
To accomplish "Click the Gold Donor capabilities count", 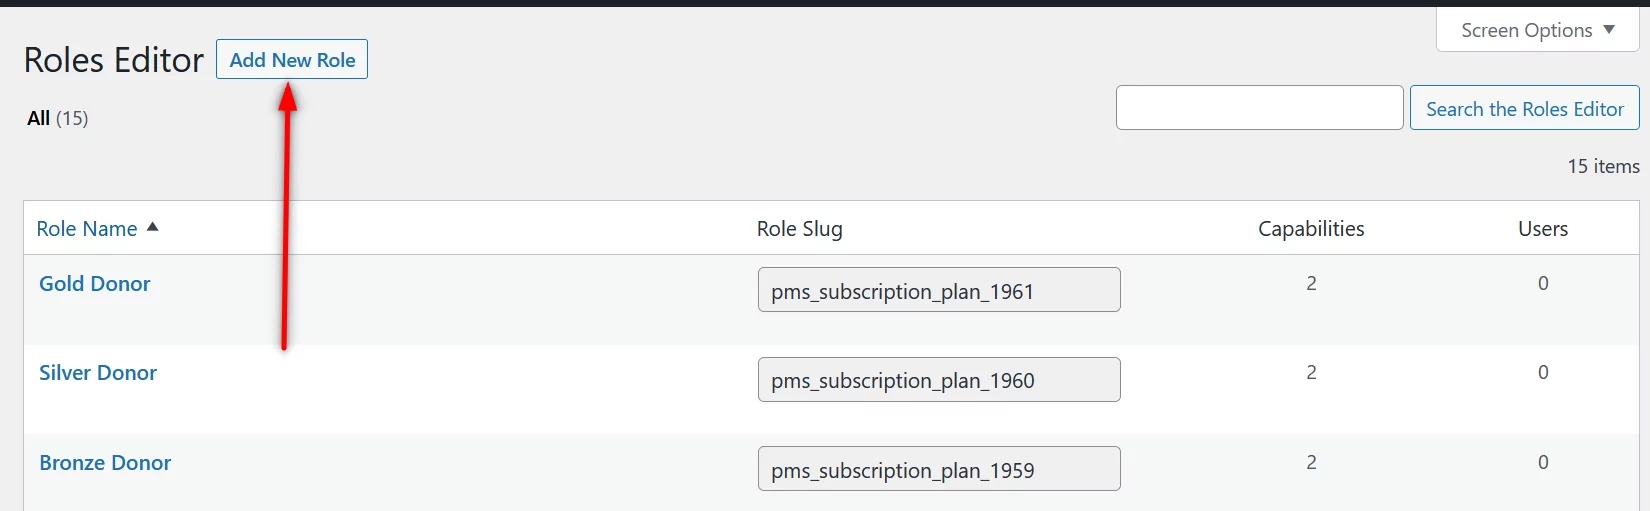I will pos(1311,284).
